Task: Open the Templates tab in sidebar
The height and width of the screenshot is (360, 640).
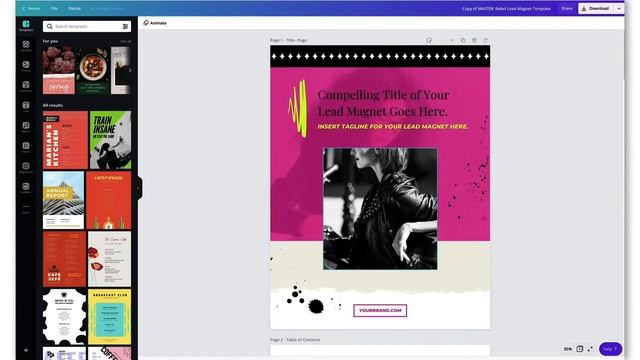Action: [26, 26]
